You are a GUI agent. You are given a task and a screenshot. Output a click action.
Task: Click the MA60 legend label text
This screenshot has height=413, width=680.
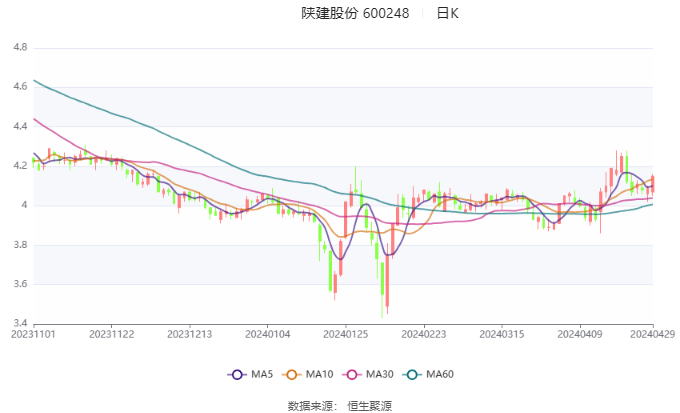[x=440, y=374]
